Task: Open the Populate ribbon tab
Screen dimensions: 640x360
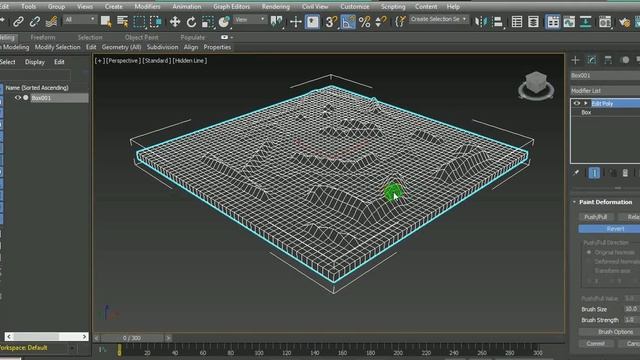Action: (x=193, y=37)
